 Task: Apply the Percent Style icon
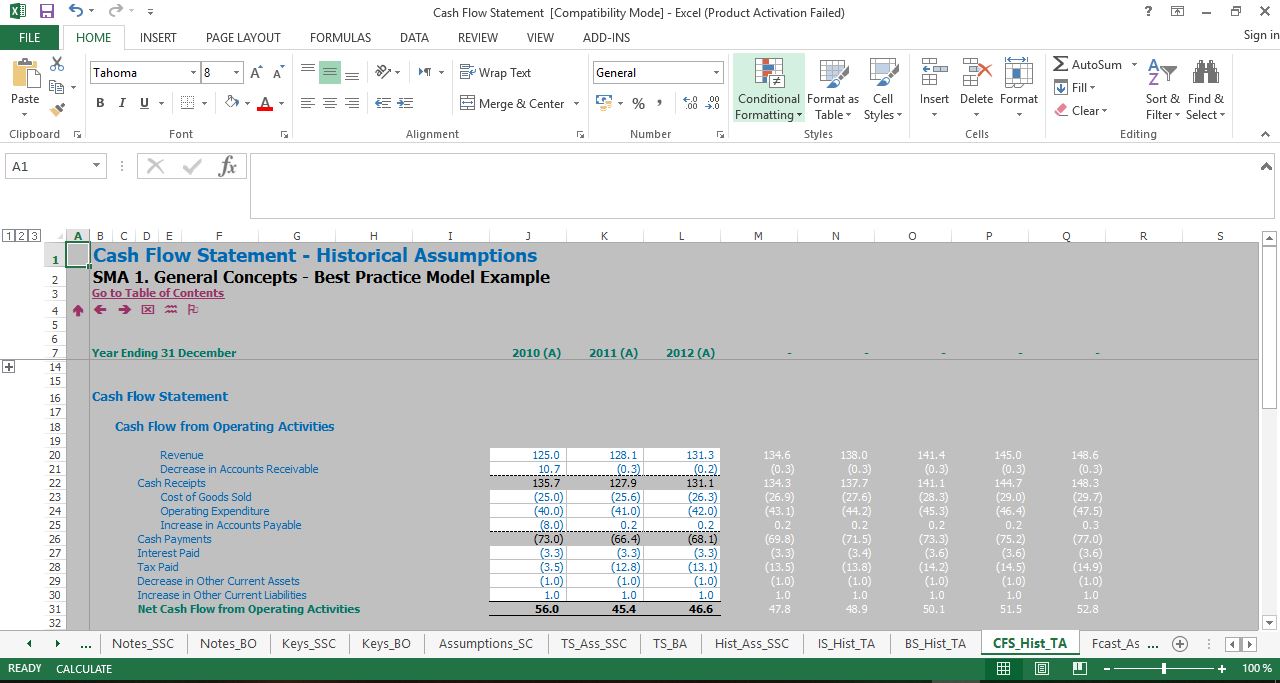tap(638, 103)
